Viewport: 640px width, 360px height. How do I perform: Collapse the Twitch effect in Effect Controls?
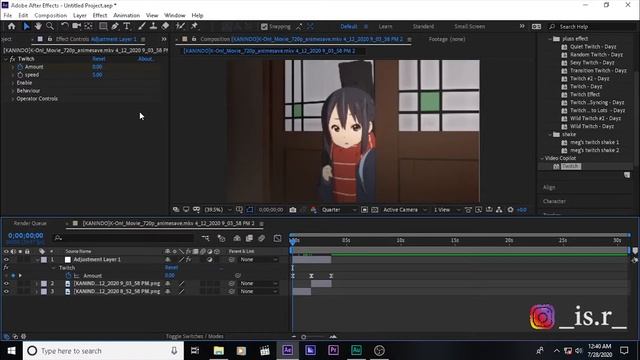point(6,59)
